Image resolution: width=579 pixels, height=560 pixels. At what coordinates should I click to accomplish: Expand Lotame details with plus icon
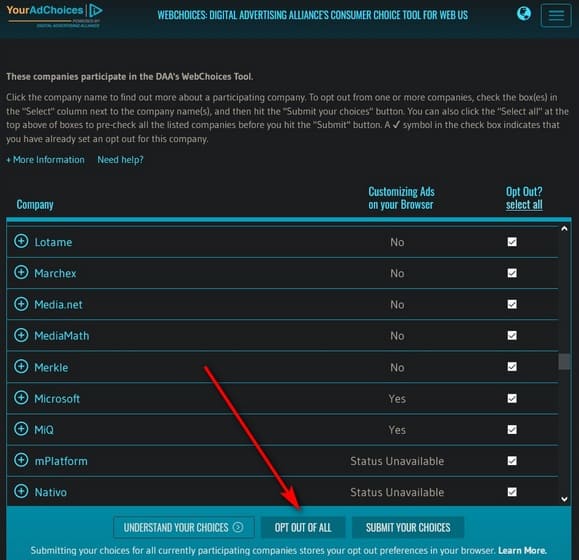click(x=21, y=241)
